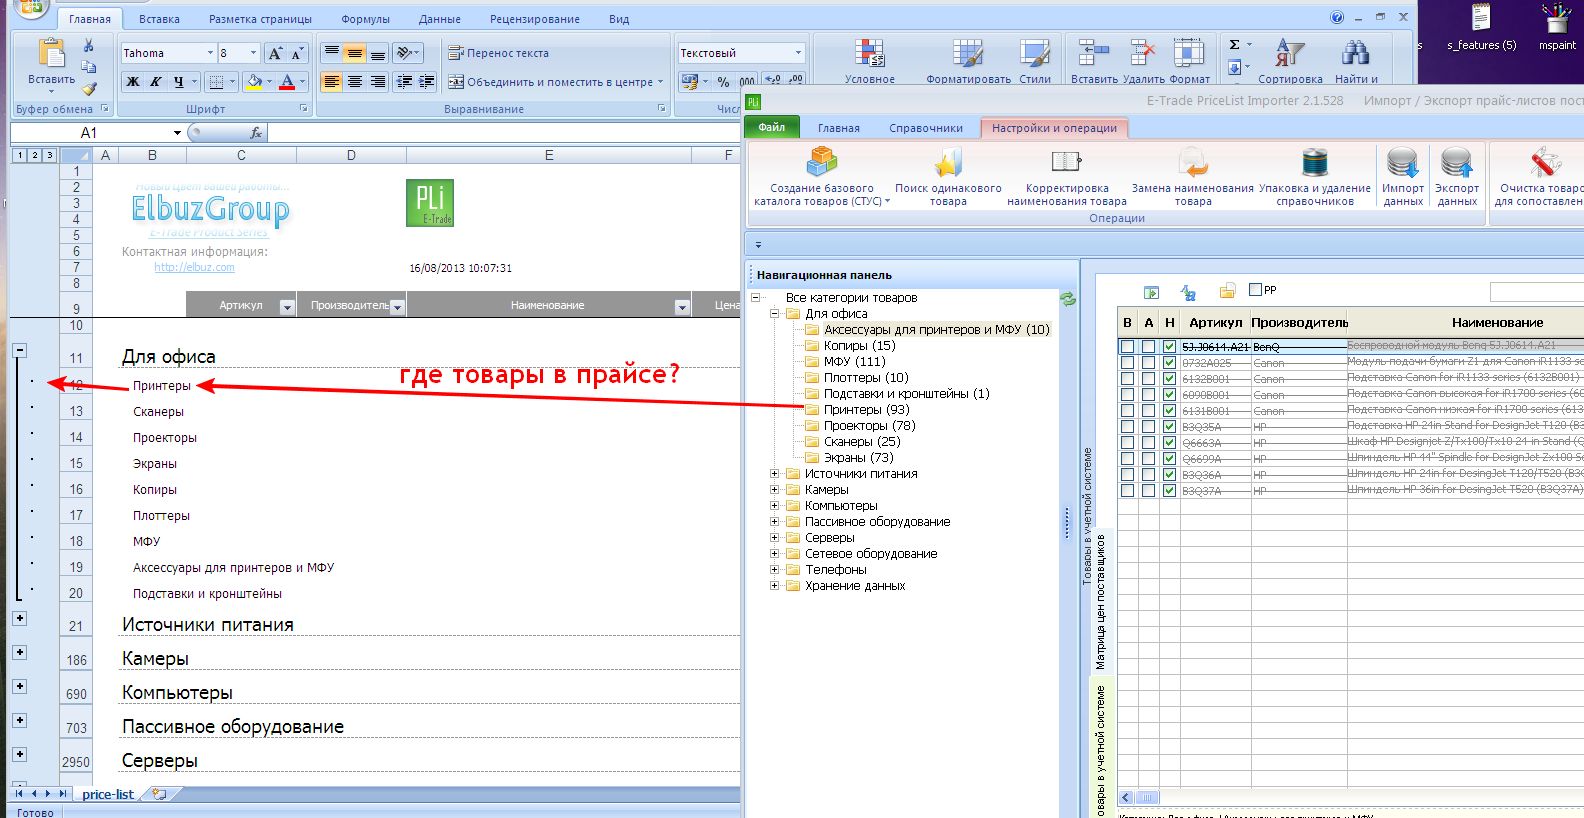Center-align text horizontally in Excel
1584x818 pixels.
point(354,82)
